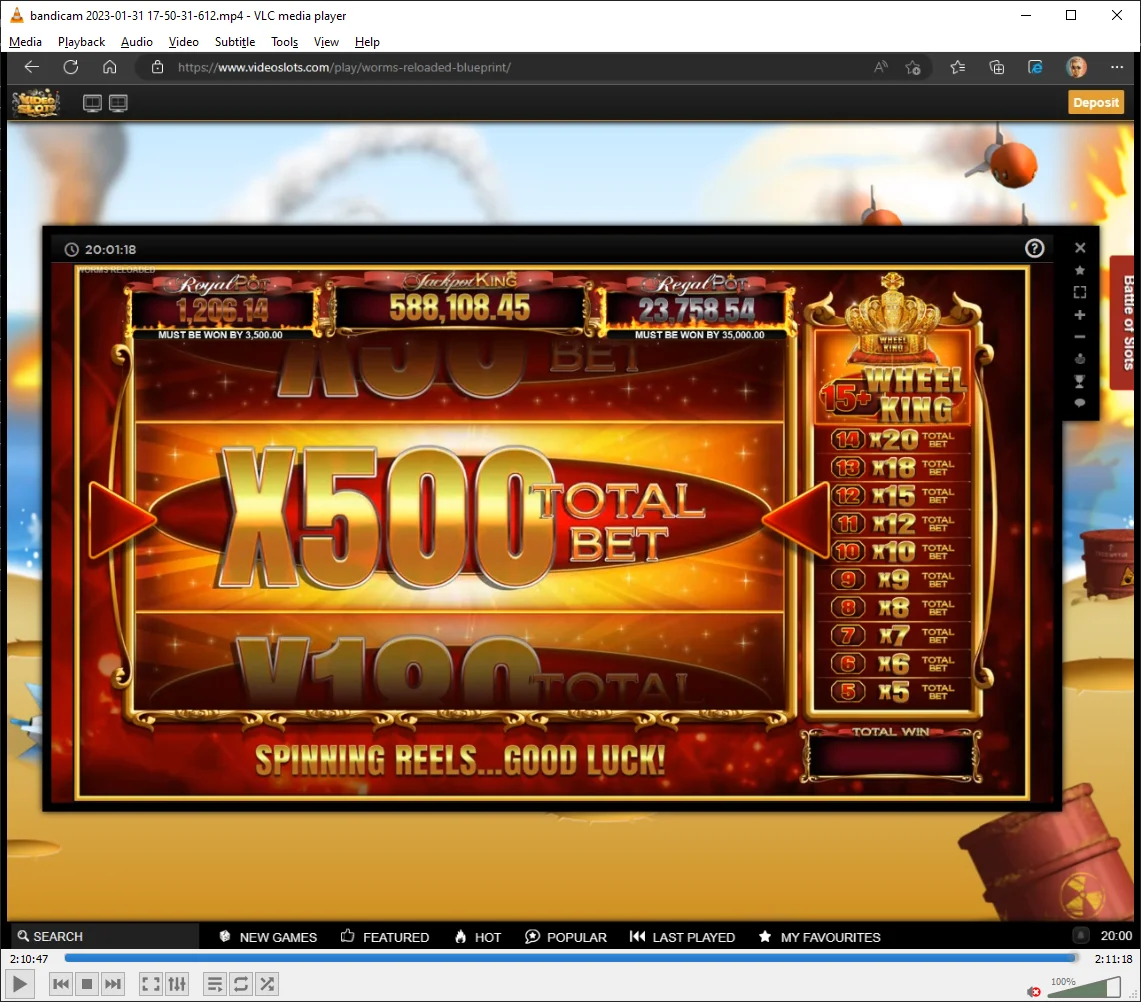Add page to favorites star-plus icon
This screenshot has height=1002, width=1141.
pyautogui.click(x=913, y=68)
